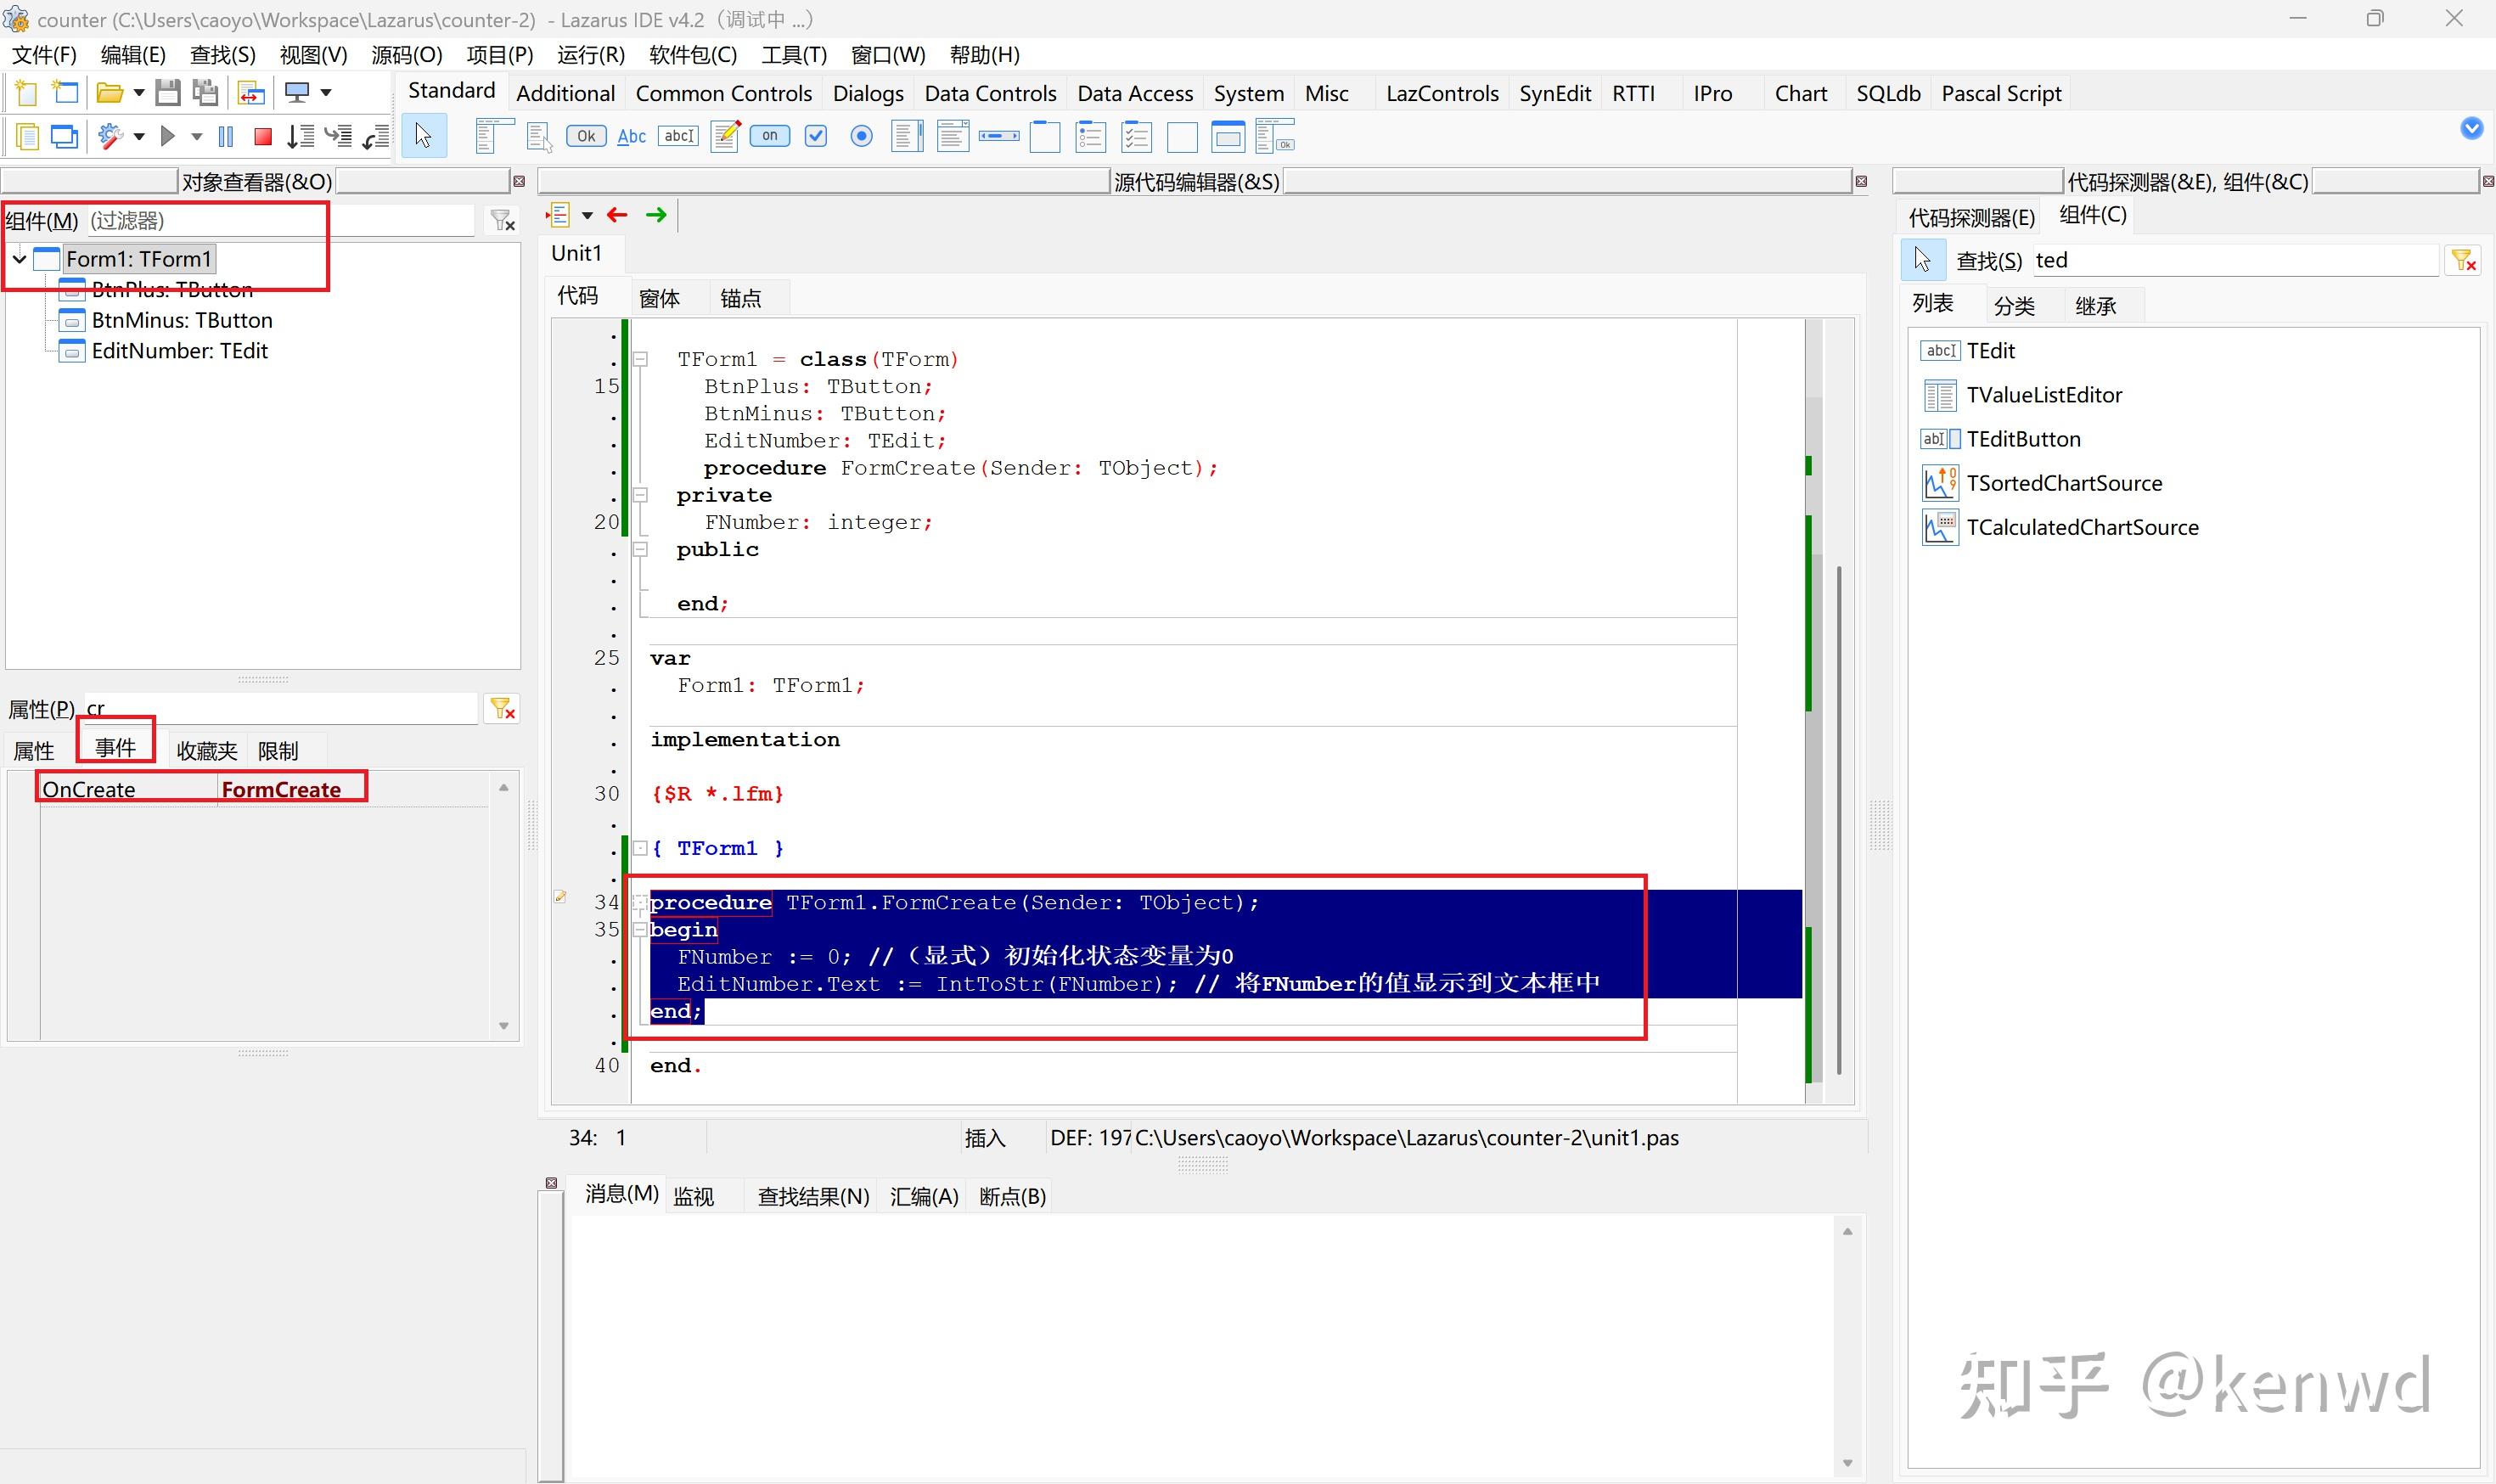This screenshot has width=2496, height=1484.
Task: Open the 运行(R) menu
Action: pyautogui.click(x=591, y=54)
